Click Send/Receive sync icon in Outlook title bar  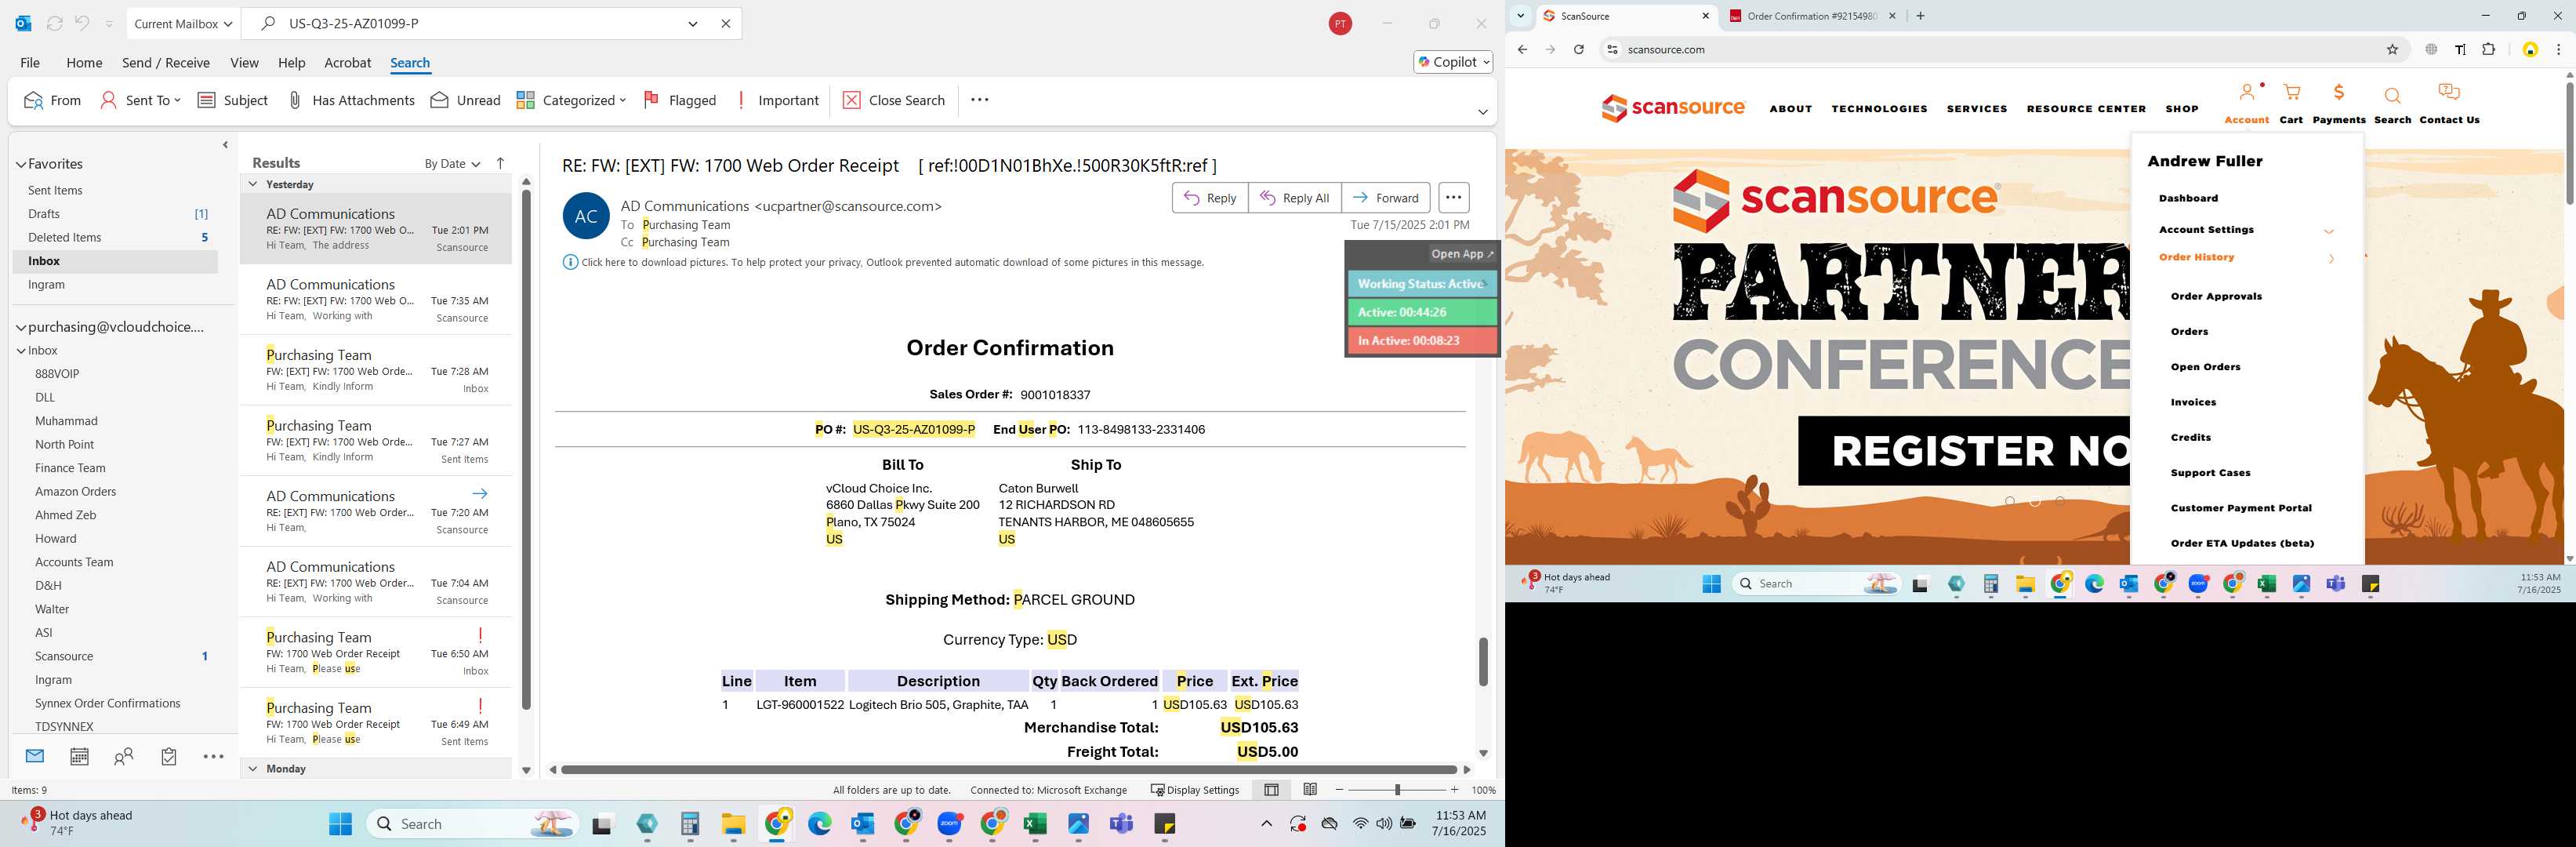coord(55,23)
